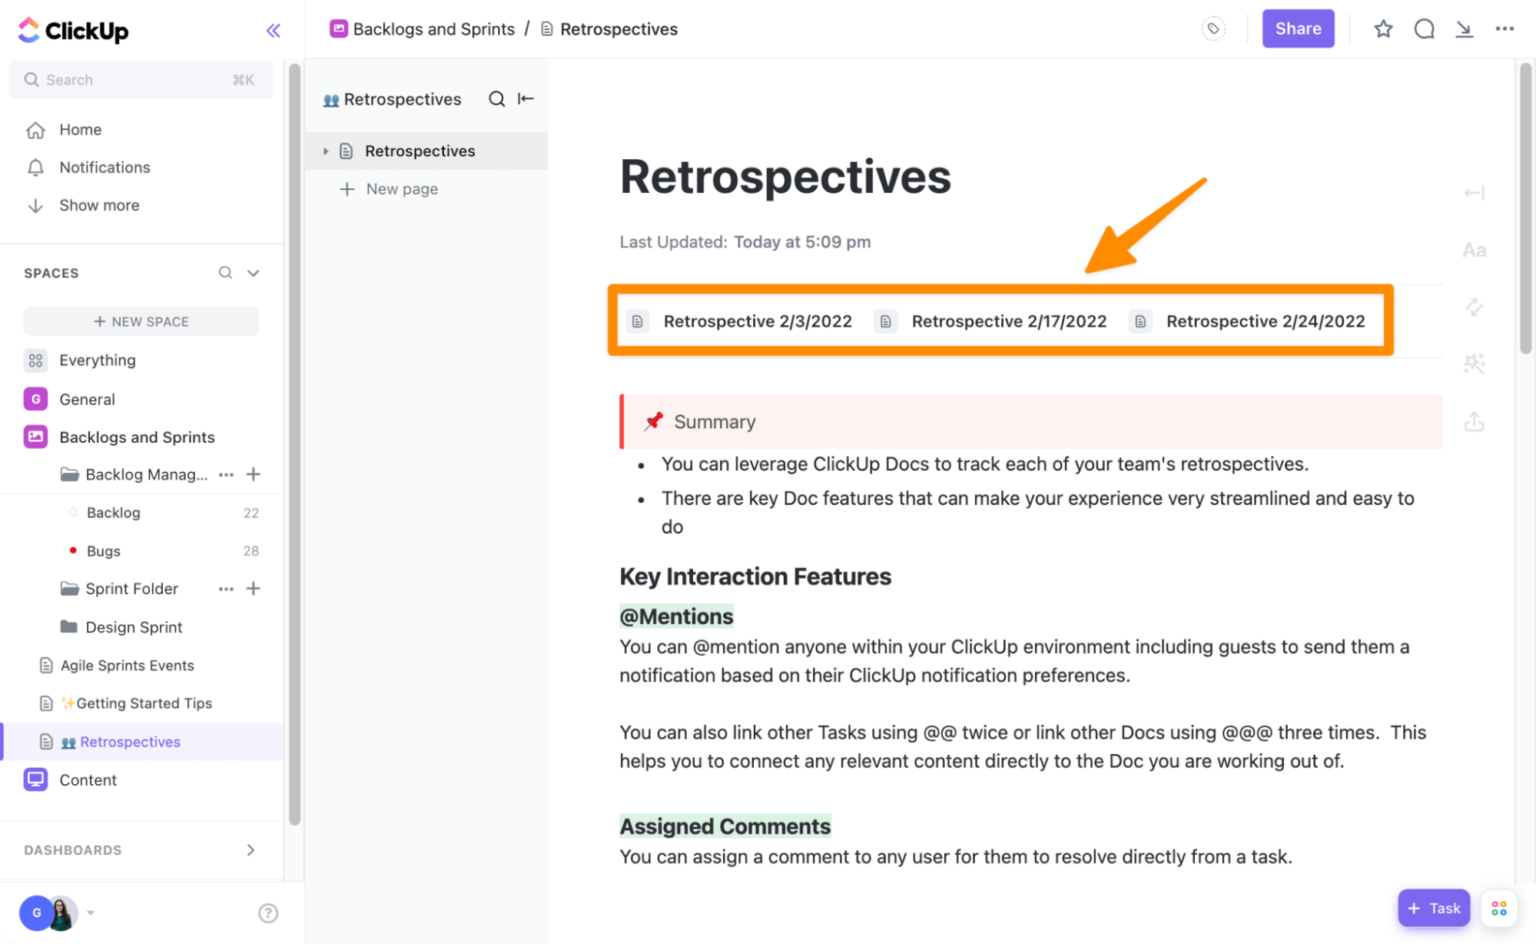Collapse the left sidebar with the double chevron

[273, 30]
